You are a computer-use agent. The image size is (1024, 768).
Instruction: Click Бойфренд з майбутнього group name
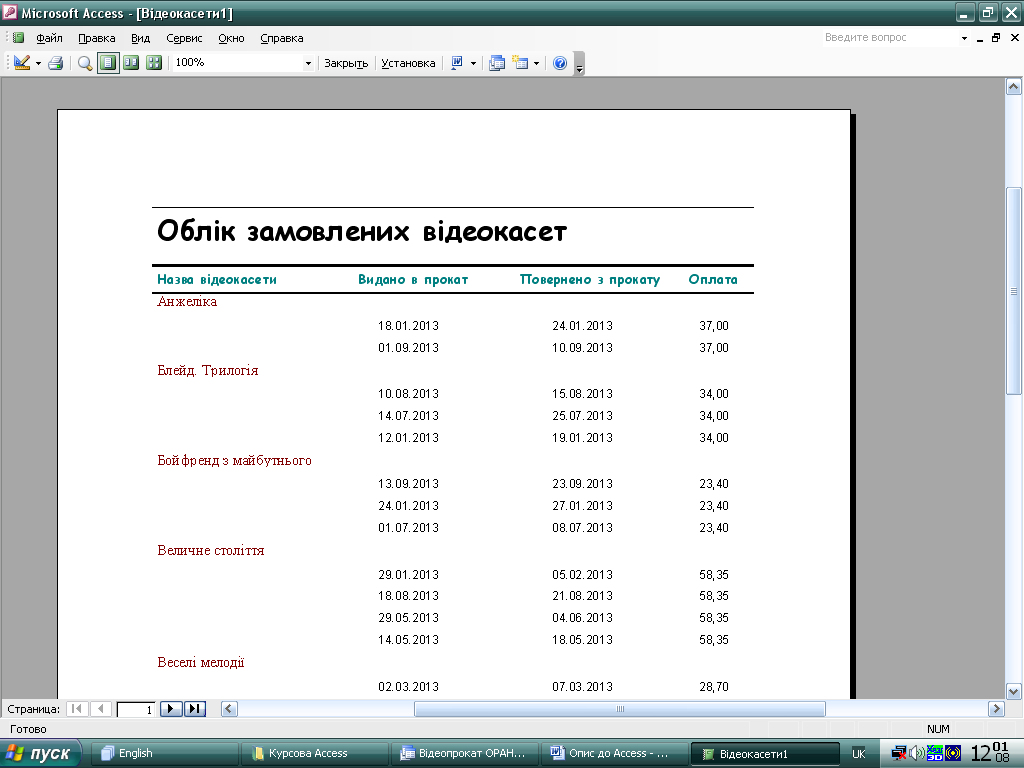pos(234,460)
